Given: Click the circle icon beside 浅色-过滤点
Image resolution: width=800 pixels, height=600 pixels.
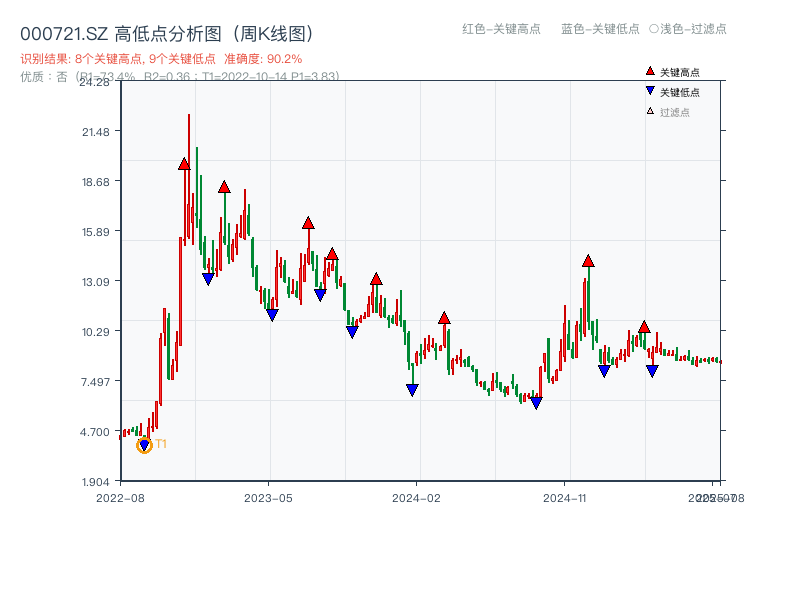Looking at the screenshot, I should (x=652, y=30).
